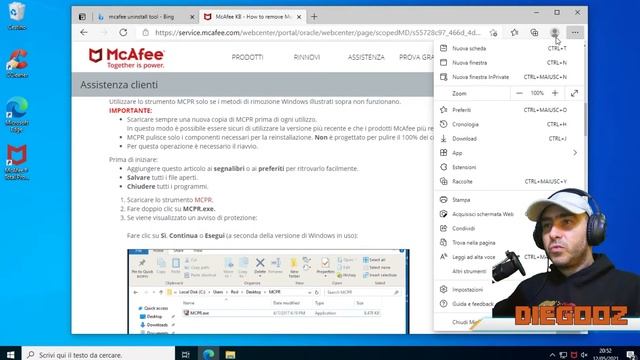The width and height of the screenshot is (640, 360).
Task: Open the notification center icon
Action: coord(631,355)
